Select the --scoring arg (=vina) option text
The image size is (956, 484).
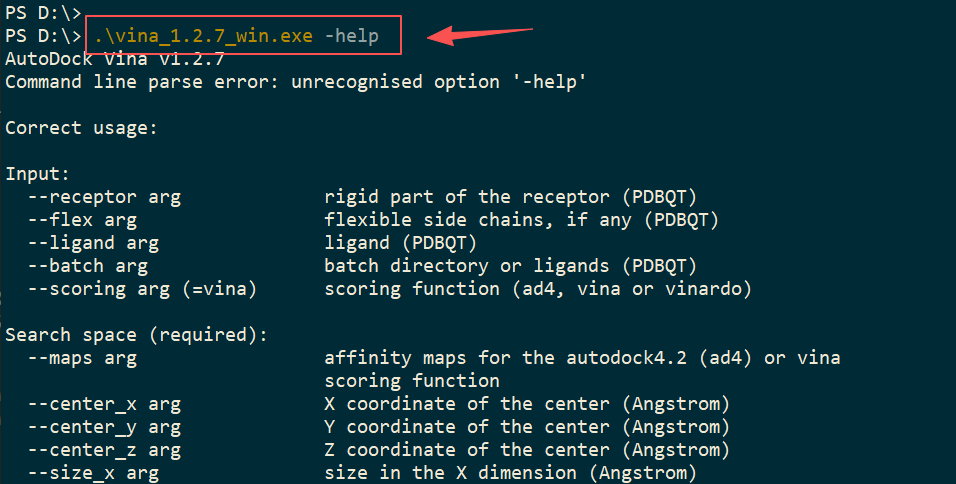(142, 289)
